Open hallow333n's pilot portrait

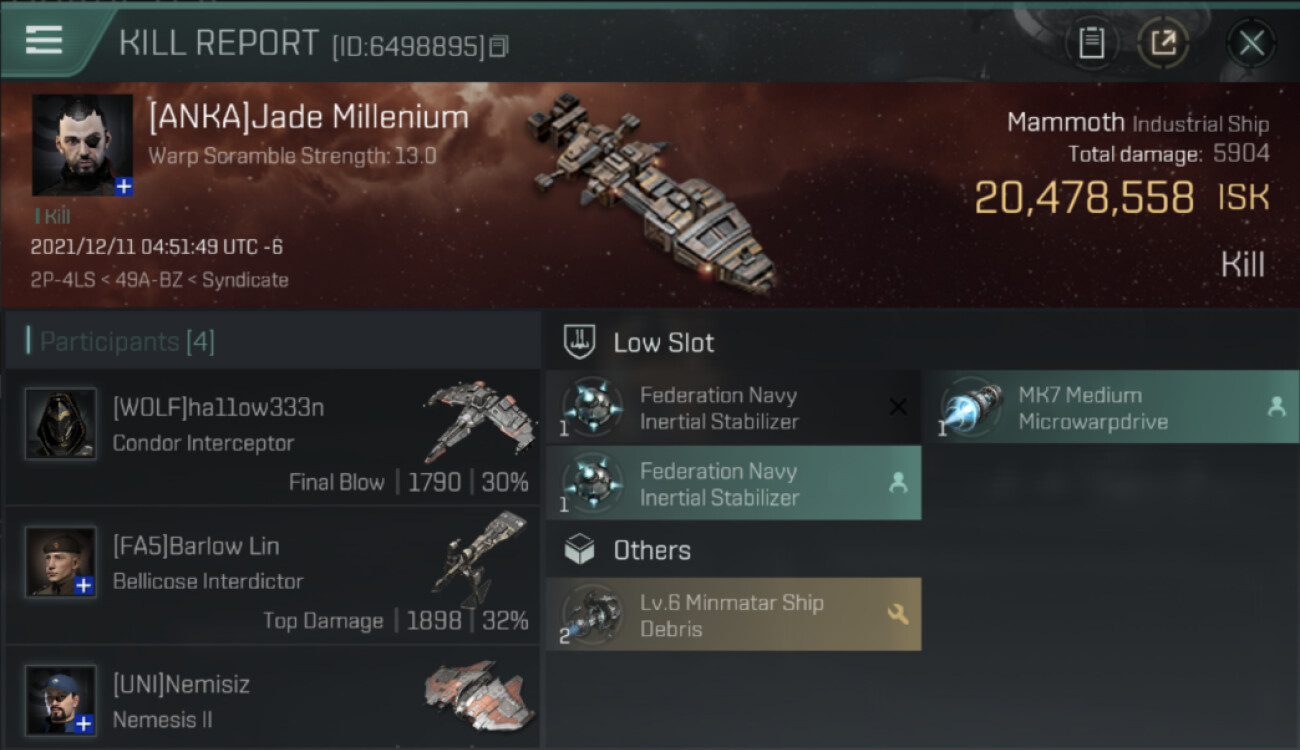point(61,424)
